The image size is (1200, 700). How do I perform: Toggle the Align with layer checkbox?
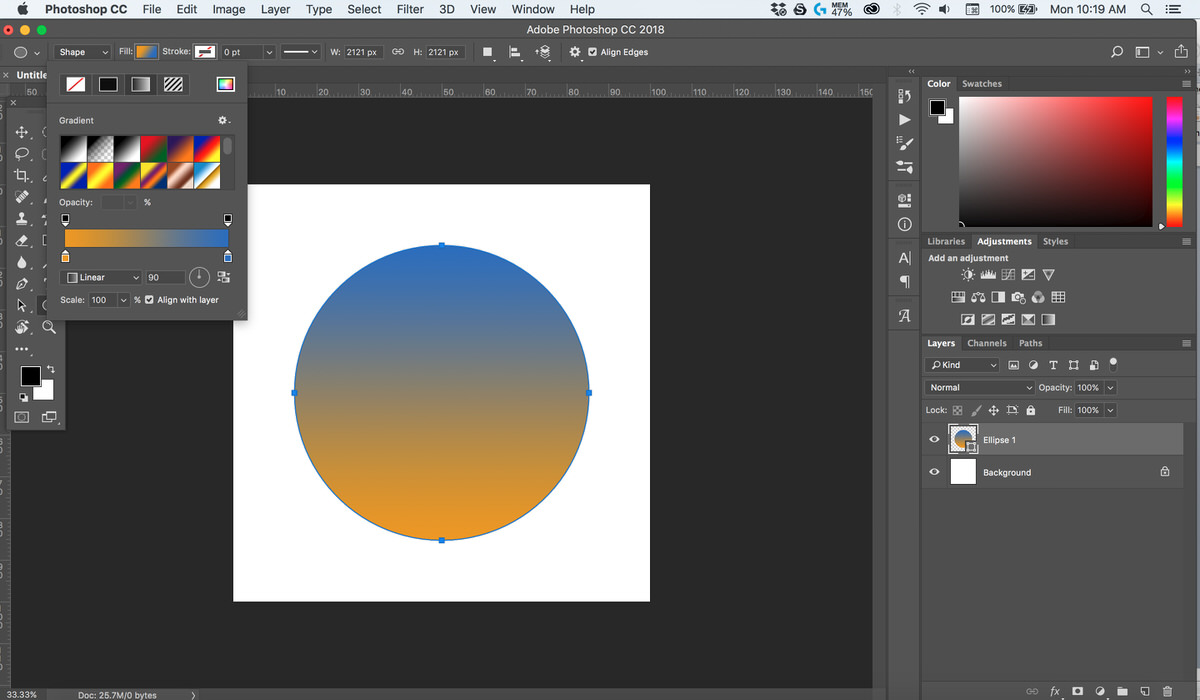point(150,300)
